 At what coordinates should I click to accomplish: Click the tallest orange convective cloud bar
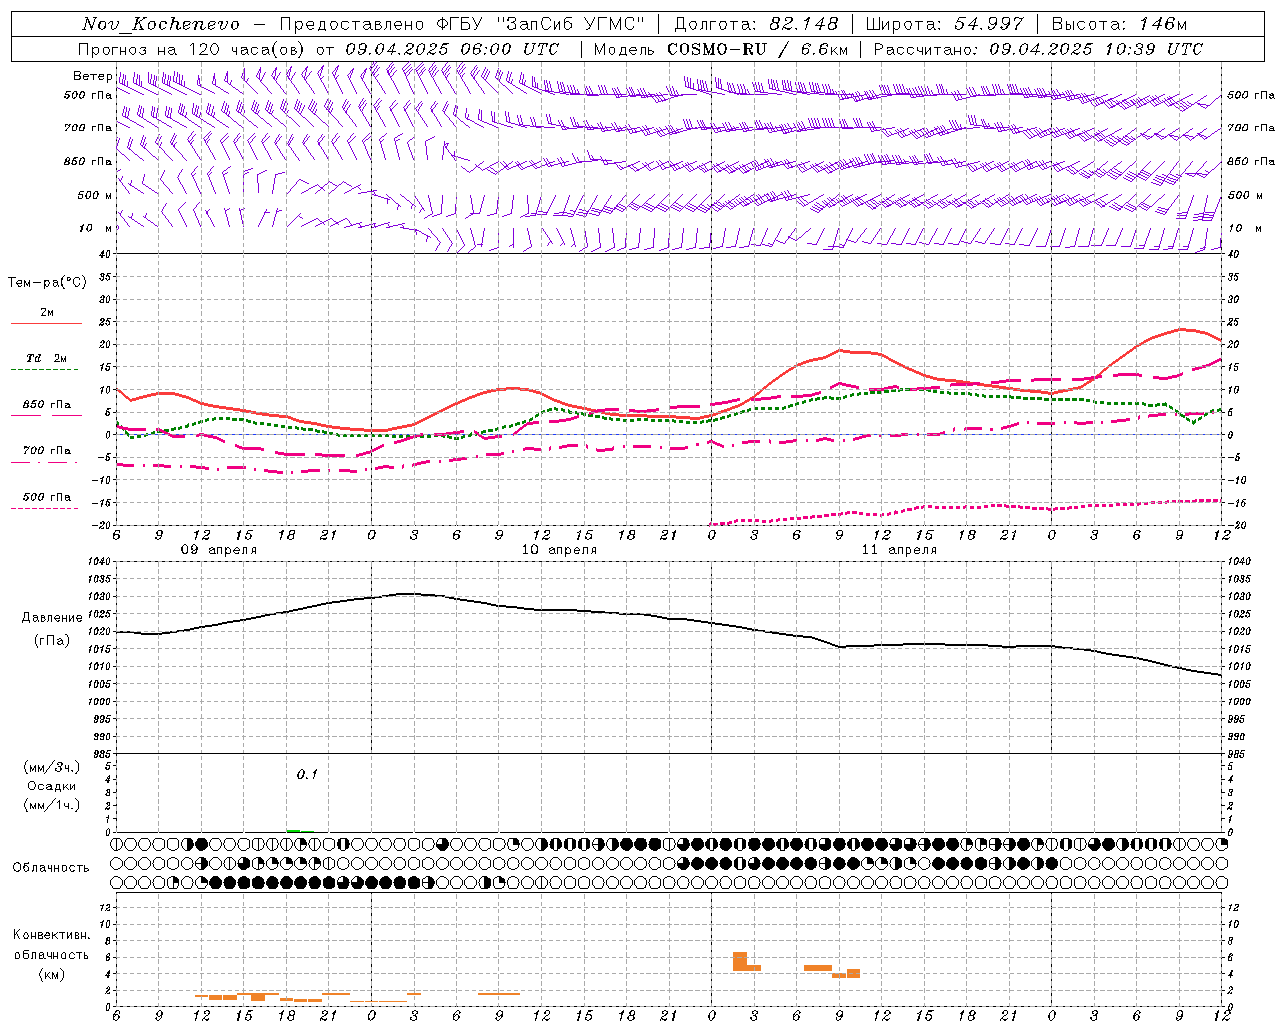740,961
